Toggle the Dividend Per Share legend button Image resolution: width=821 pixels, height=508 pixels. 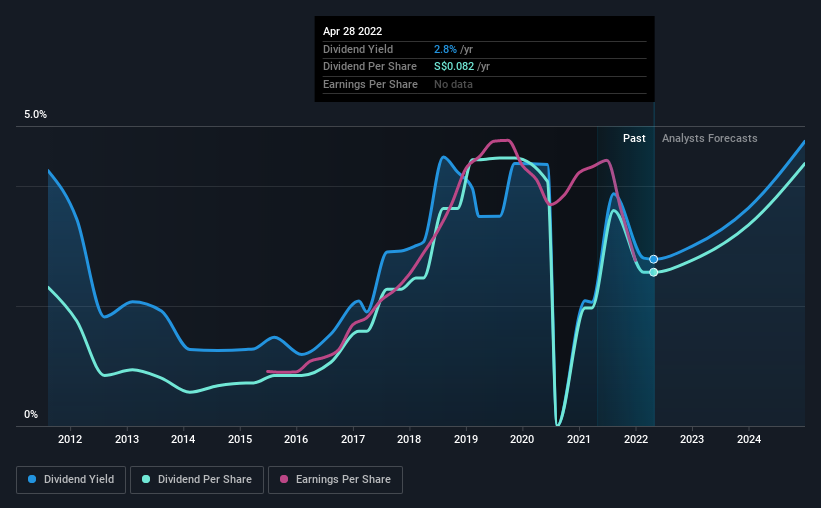197,480
